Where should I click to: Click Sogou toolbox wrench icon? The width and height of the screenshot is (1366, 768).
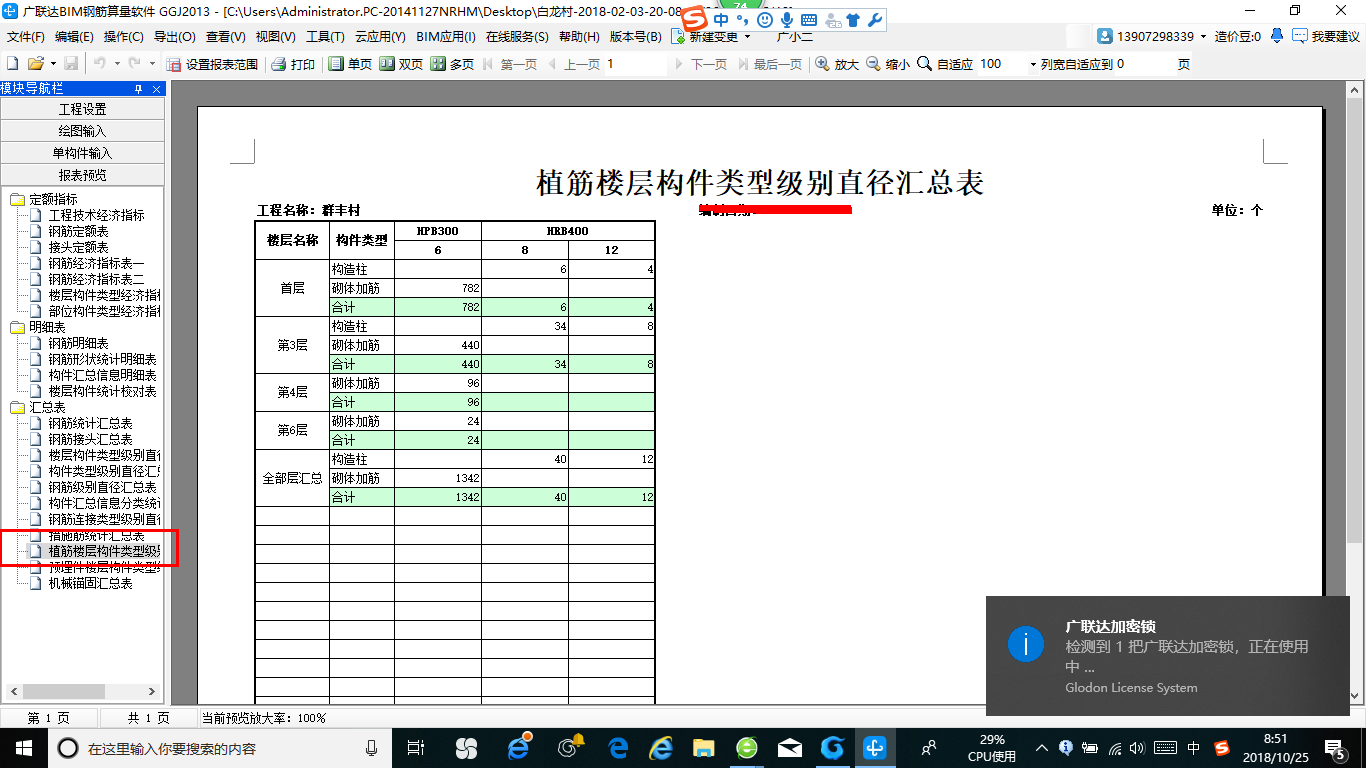(874, 20)
